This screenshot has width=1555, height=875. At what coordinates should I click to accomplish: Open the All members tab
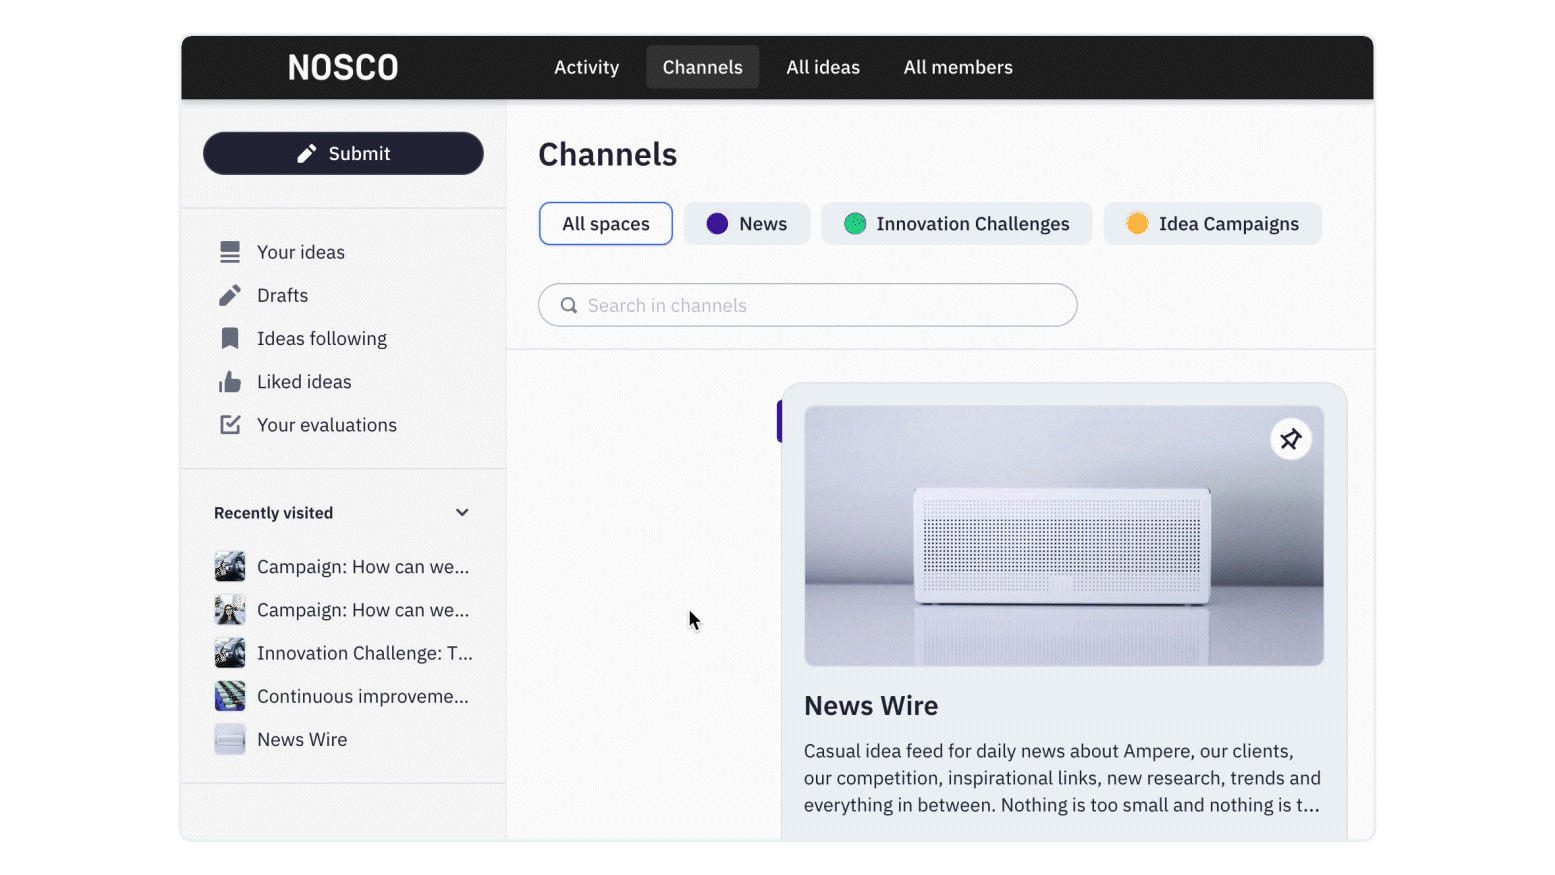pos(957,67)
